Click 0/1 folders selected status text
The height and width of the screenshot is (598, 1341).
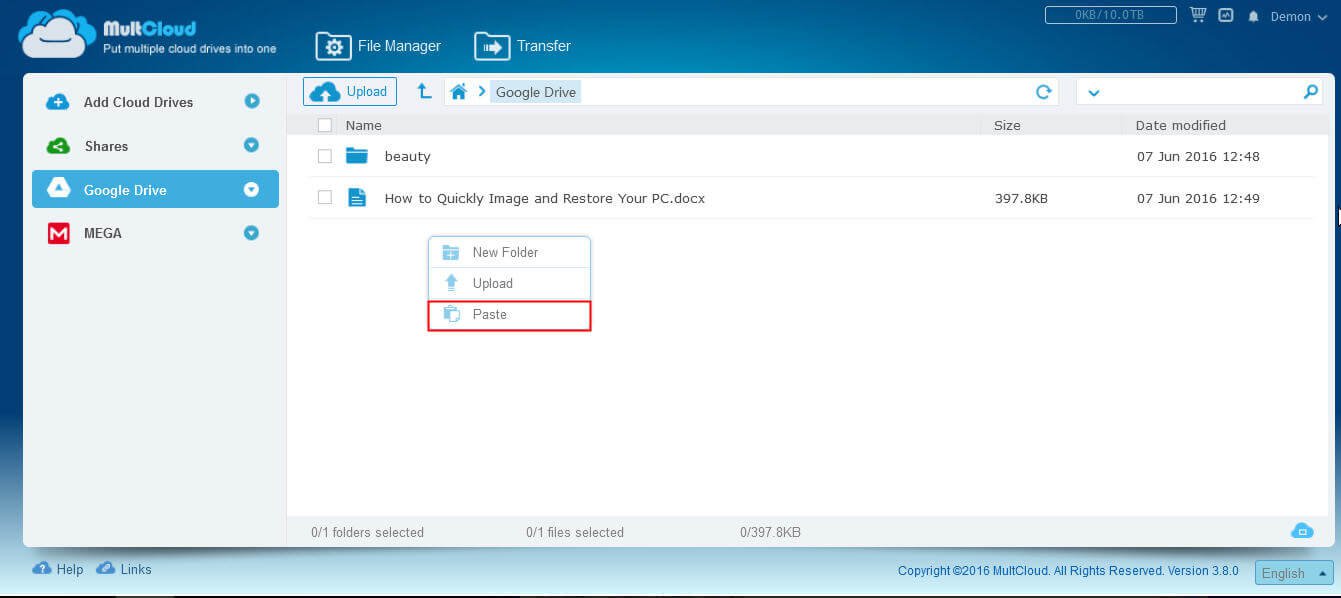coord(367,532)
